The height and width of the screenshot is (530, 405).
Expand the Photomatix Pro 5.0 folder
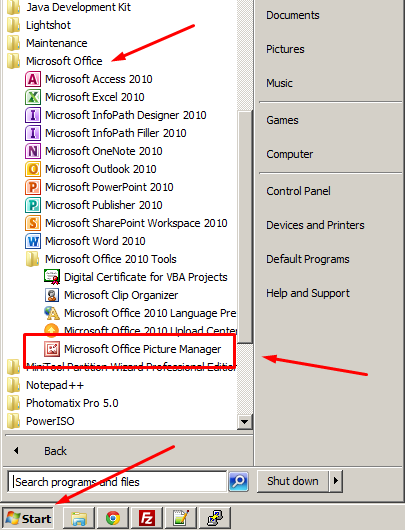(72, 403)
